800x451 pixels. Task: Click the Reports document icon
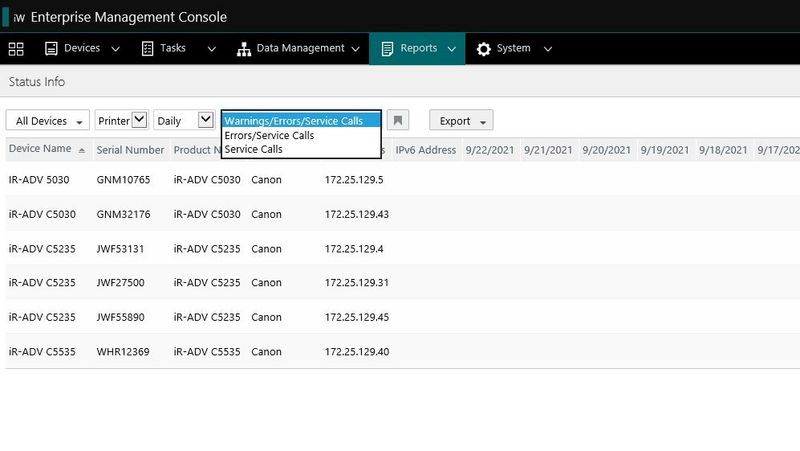(x=387, y=49)
